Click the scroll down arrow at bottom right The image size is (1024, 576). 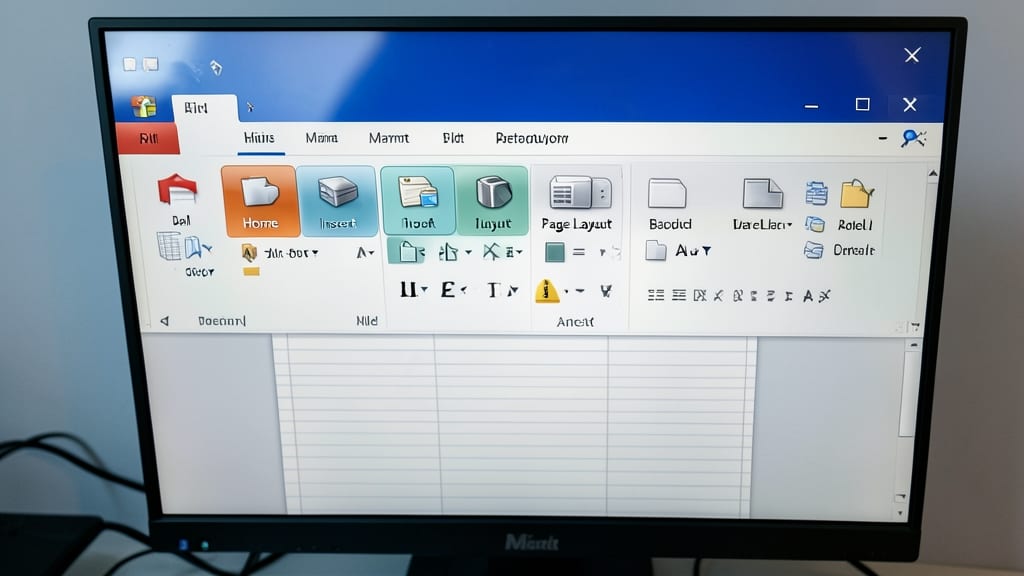[x=901, y=514]
